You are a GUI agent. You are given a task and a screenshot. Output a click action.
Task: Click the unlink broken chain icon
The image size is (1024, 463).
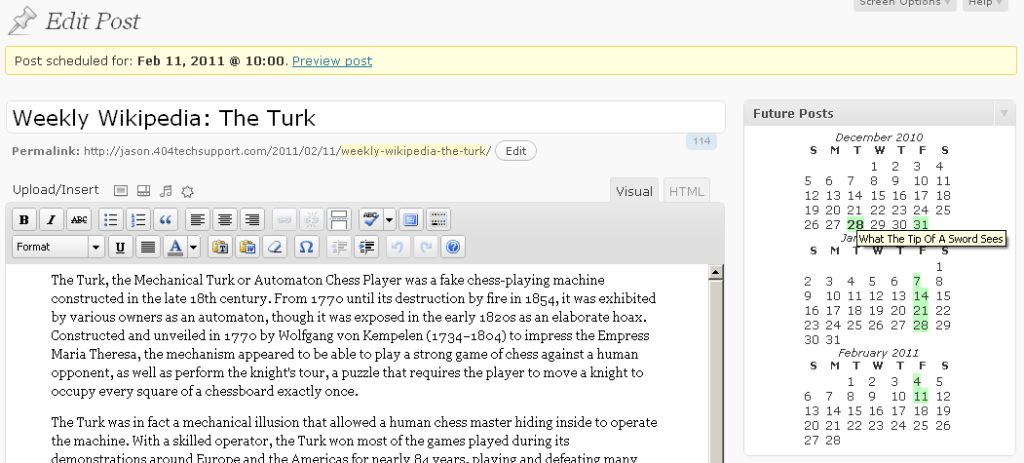click(312, 220)
